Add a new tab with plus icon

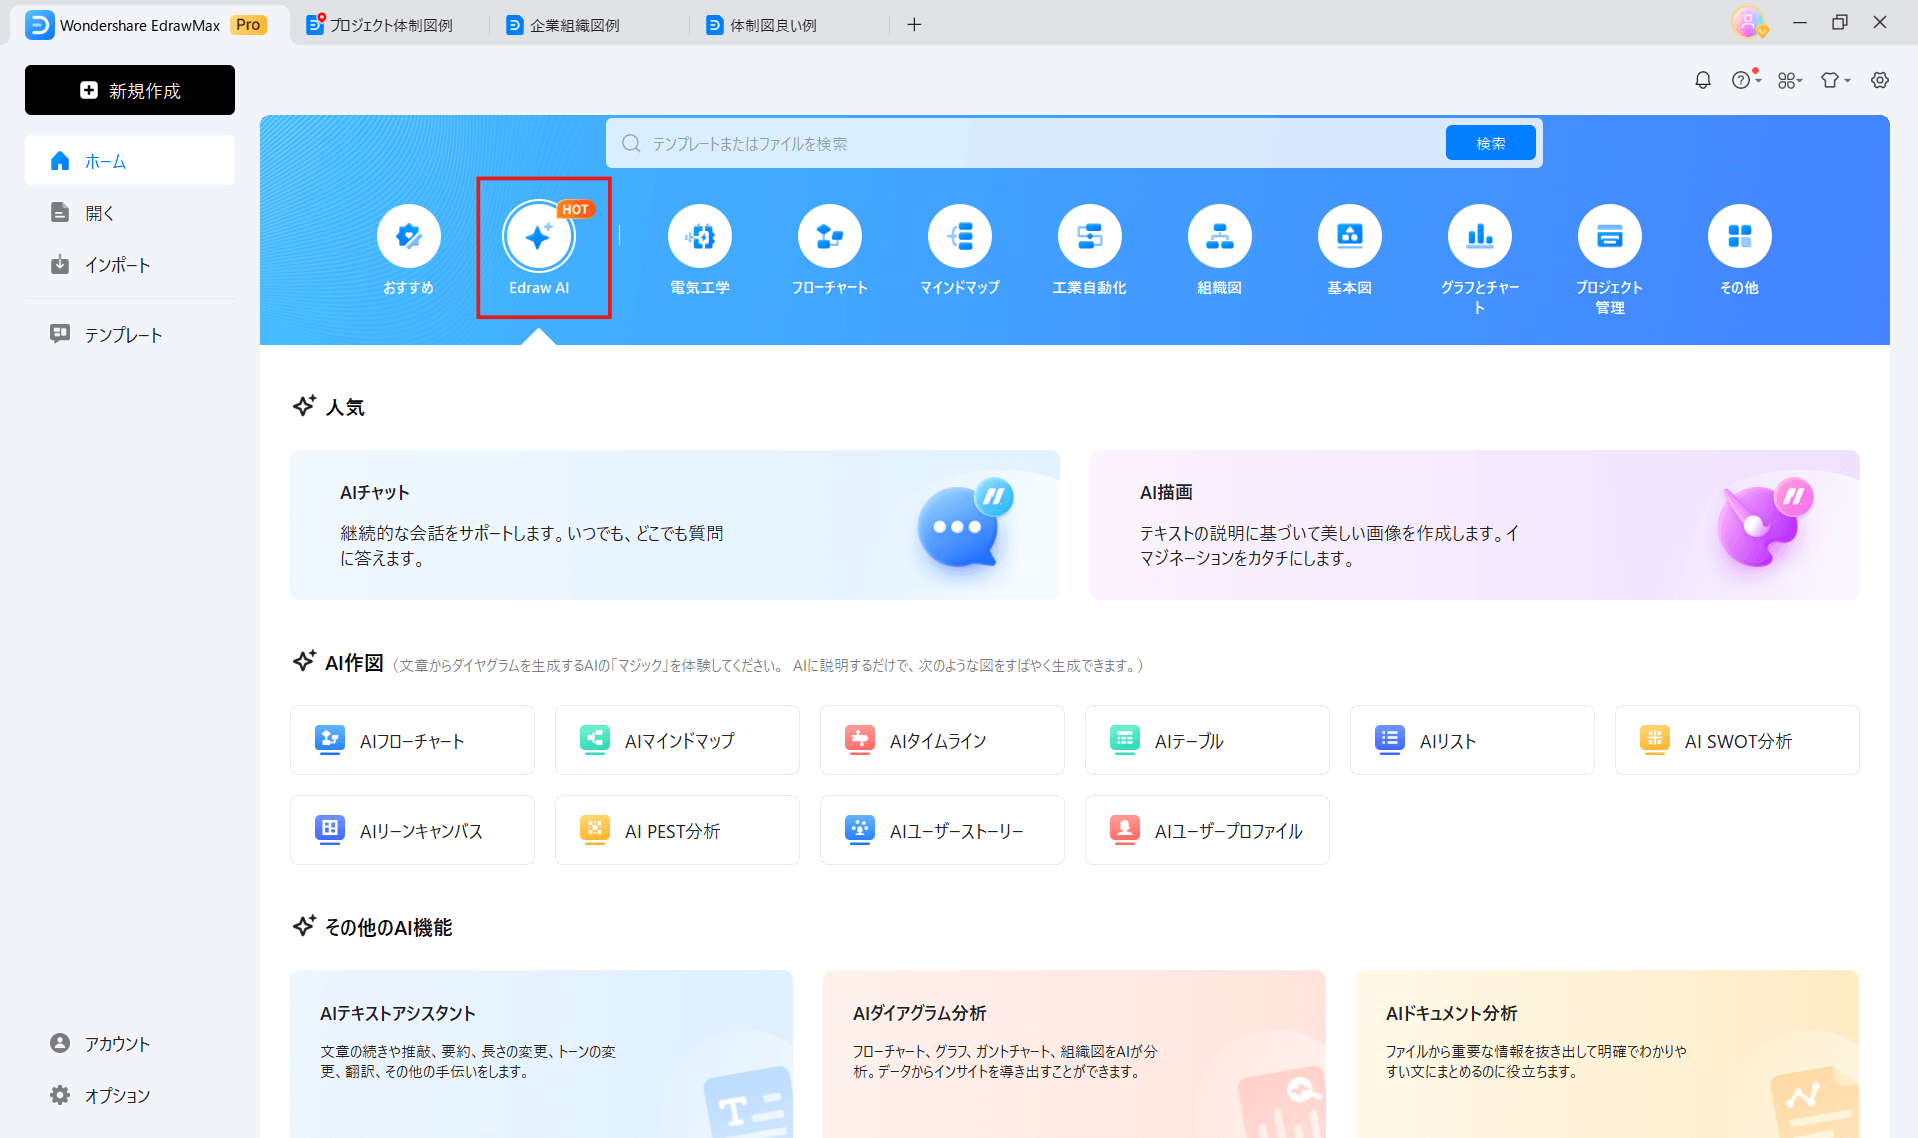point(914,25)
